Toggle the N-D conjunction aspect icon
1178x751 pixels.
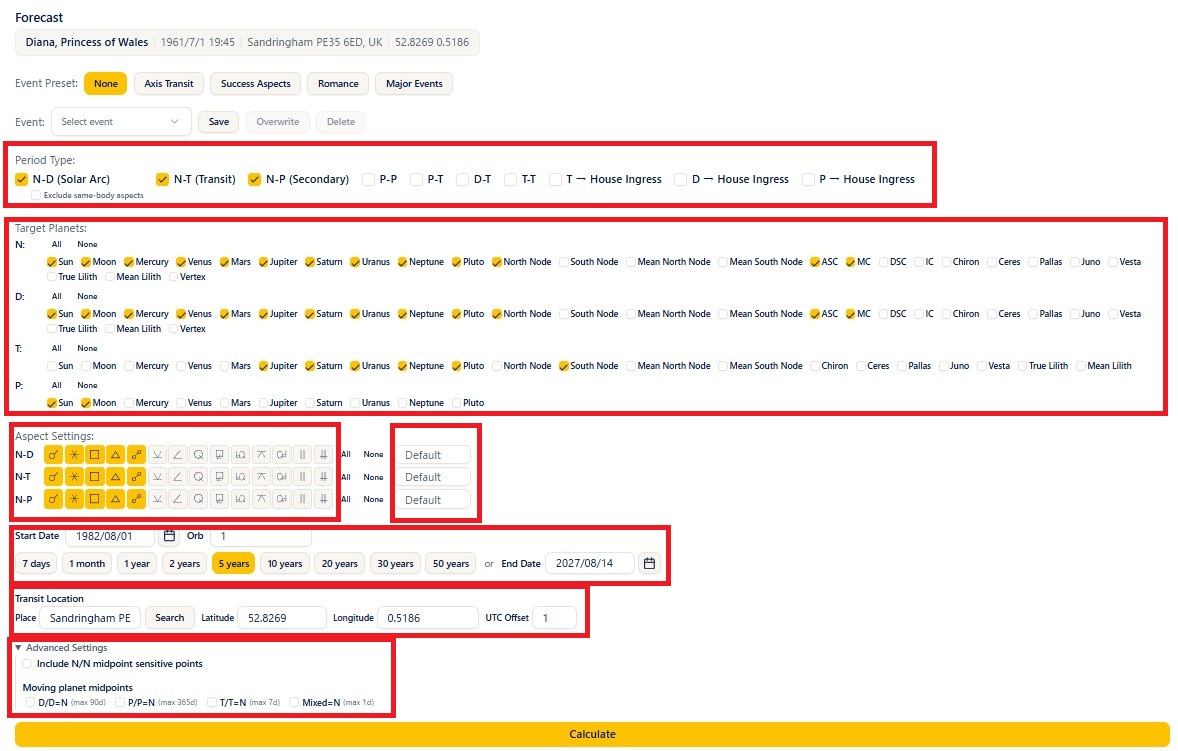tap(53, 454)
